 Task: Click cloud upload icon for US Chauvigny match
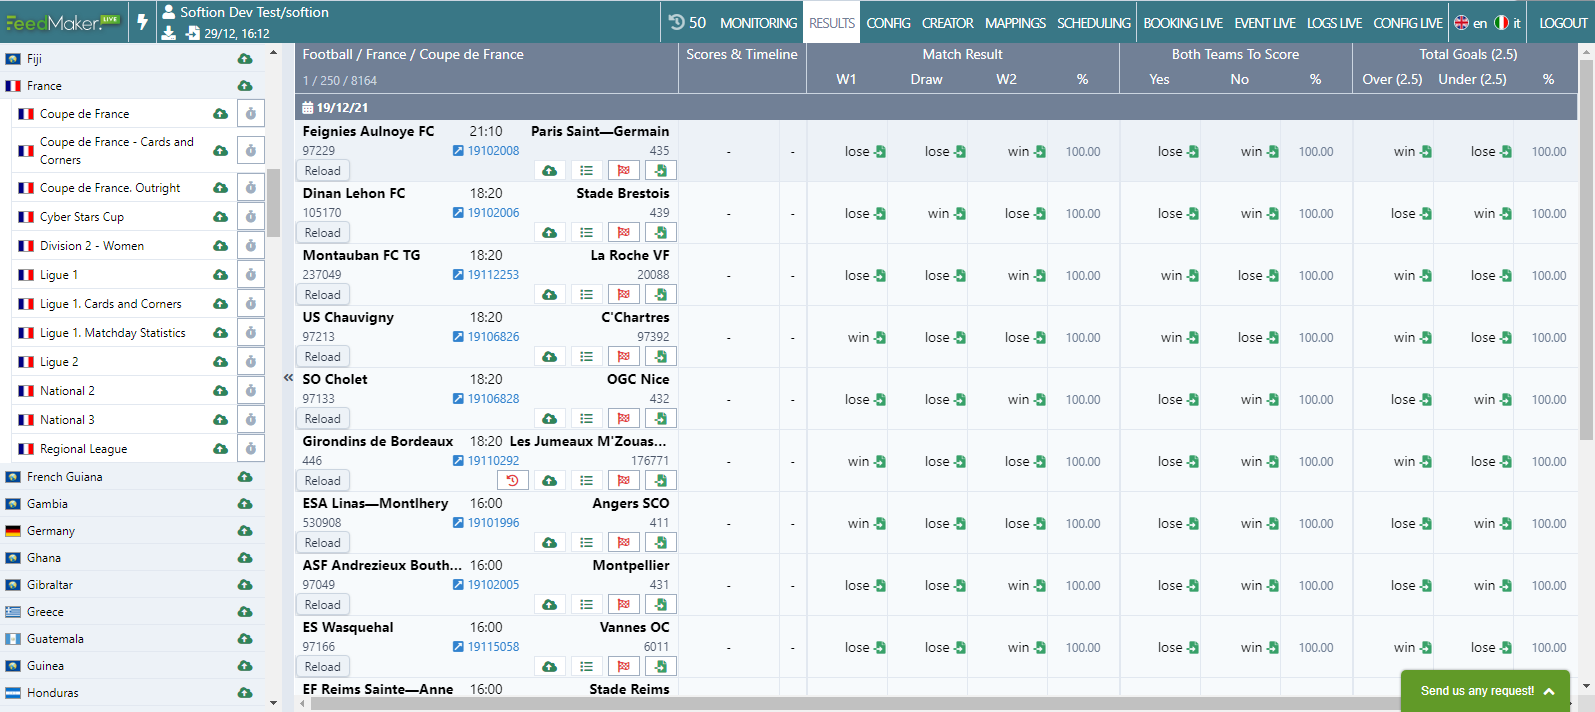click(549, 357)
